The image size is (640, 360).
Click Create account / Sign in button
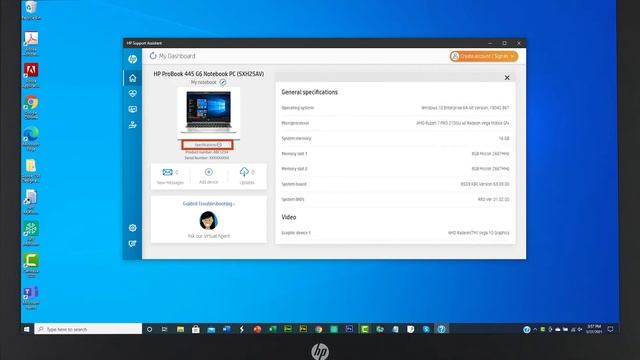pos(484,56)
